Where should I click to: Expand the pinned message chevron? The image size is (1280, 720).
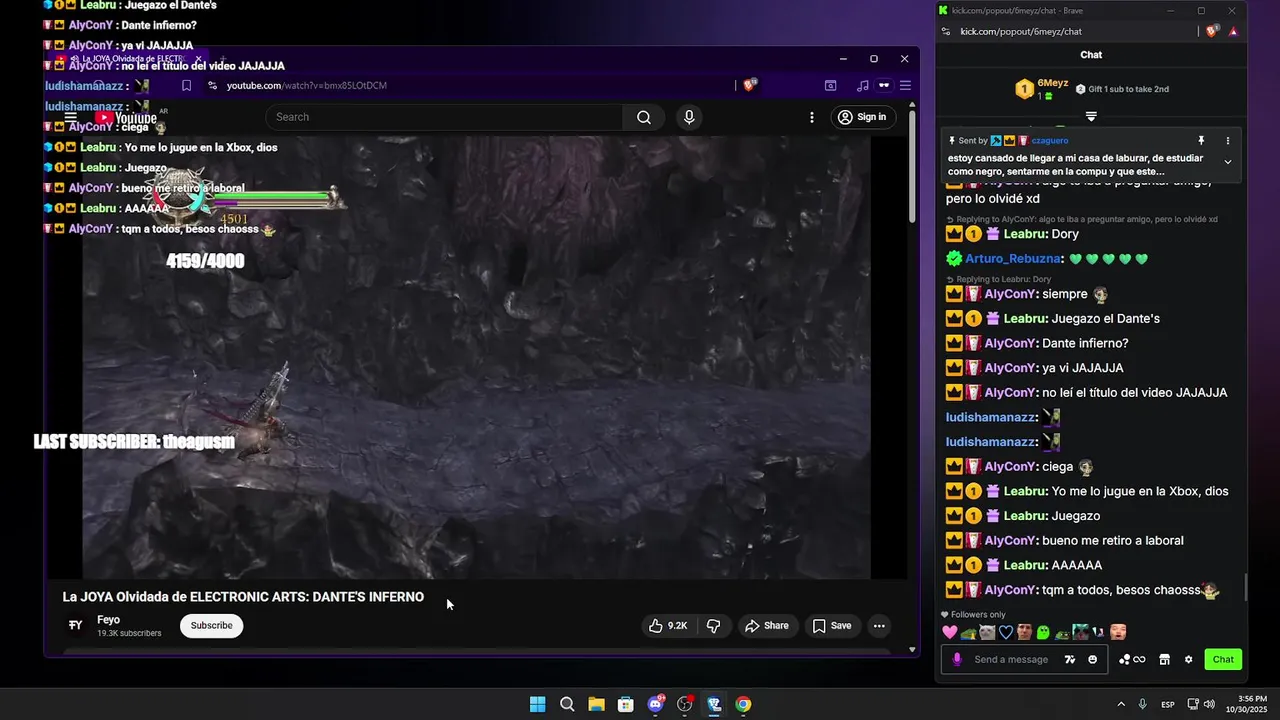[1228, 162]
